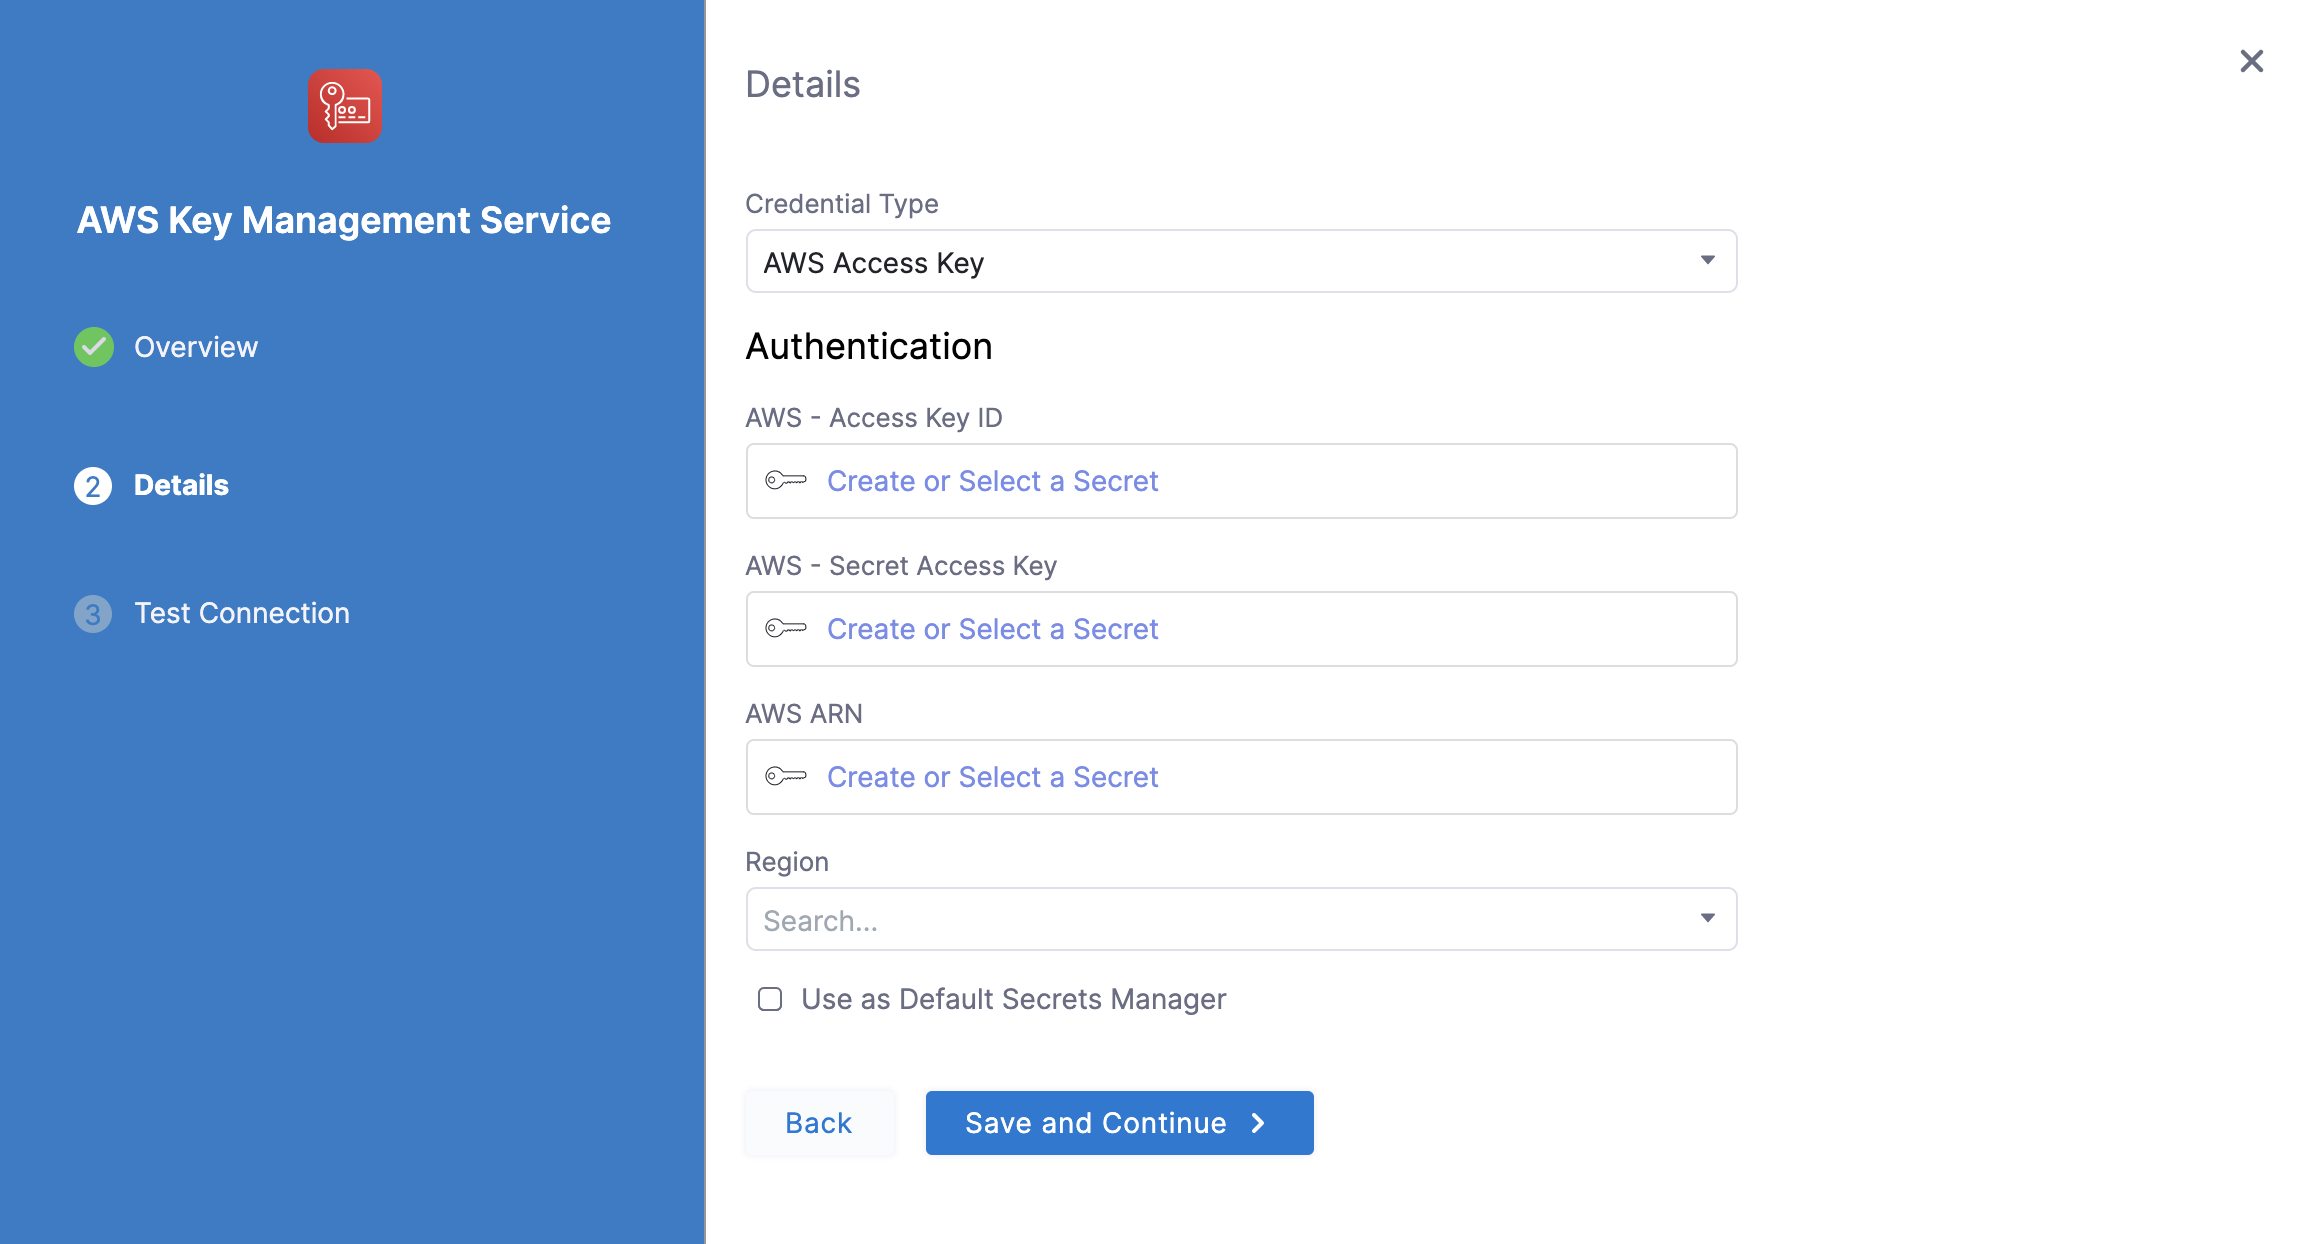The image size is (2316, 1244).
Task: Click key icon in AWS Access Key ID field
Action: 785,481
